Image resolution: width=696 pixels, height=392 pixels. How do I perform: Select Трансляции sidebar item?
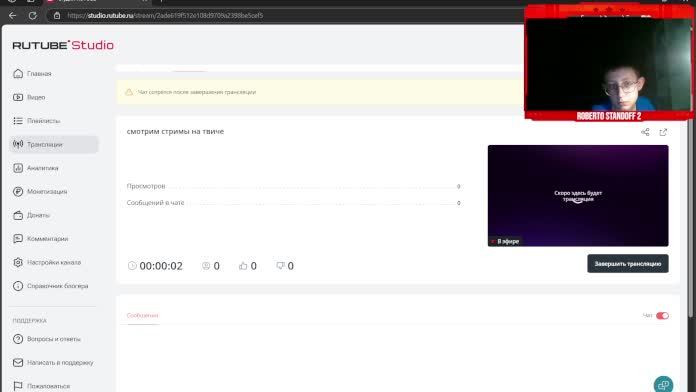coord(54,144)
